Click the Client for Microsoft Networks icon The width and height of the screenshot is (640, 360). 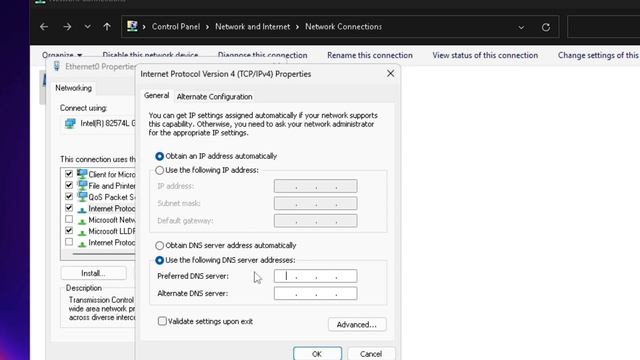82,174
